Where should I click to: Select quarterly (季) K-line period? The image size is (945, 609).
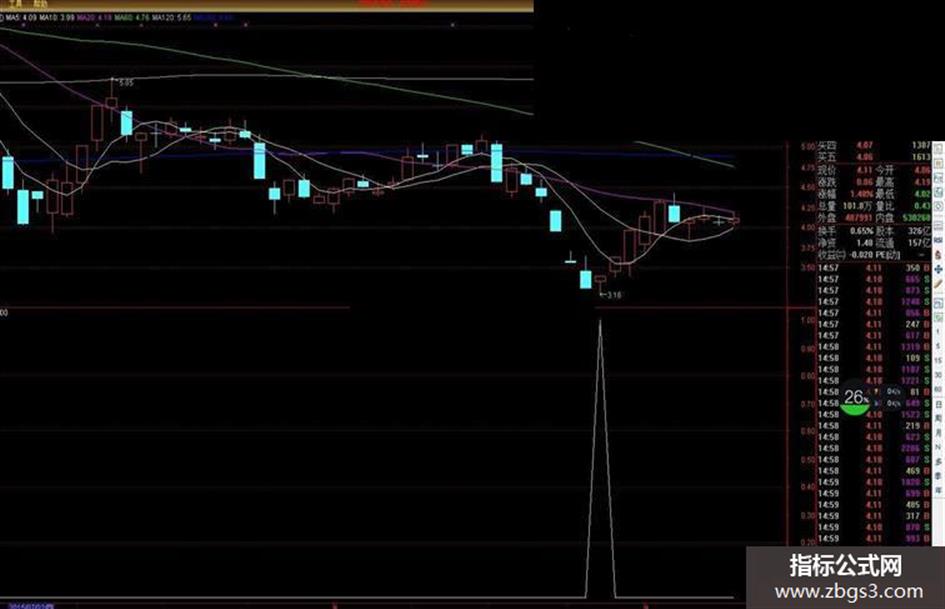point(938,476)
